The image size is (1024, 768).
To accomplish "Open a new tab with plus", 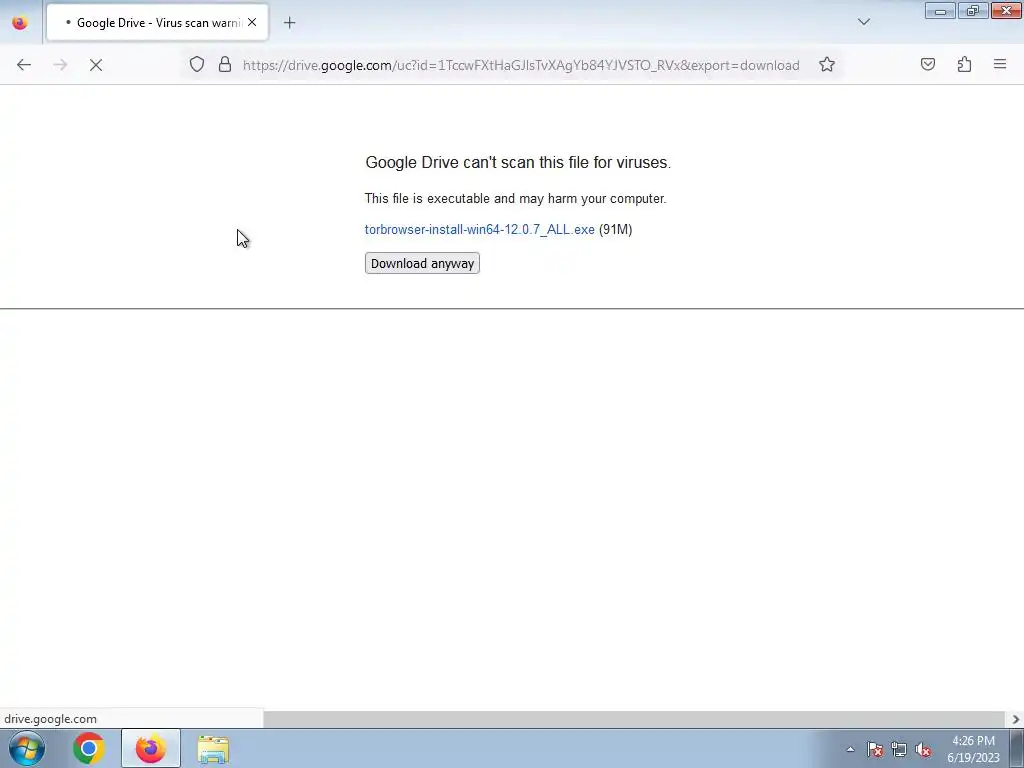I will (x=289, y=23).
